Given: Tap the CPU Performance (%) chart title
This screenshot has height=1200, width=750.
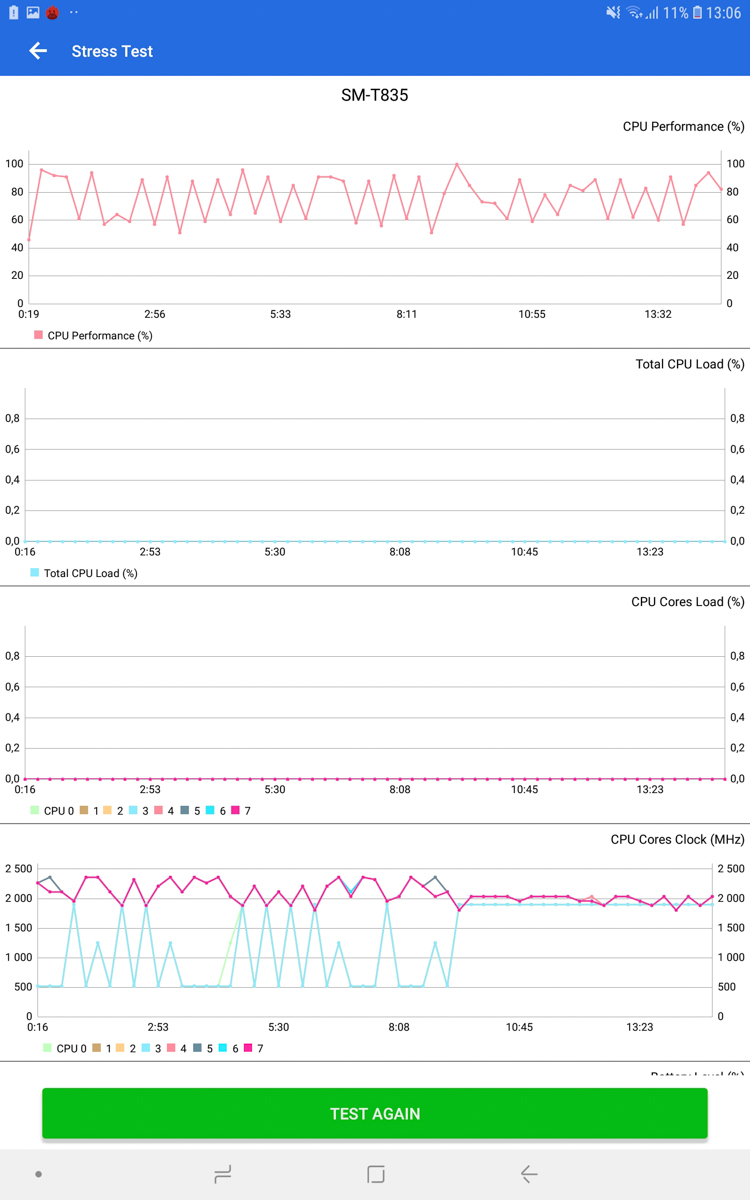Looking at the screenshot, I should point(683,127).
